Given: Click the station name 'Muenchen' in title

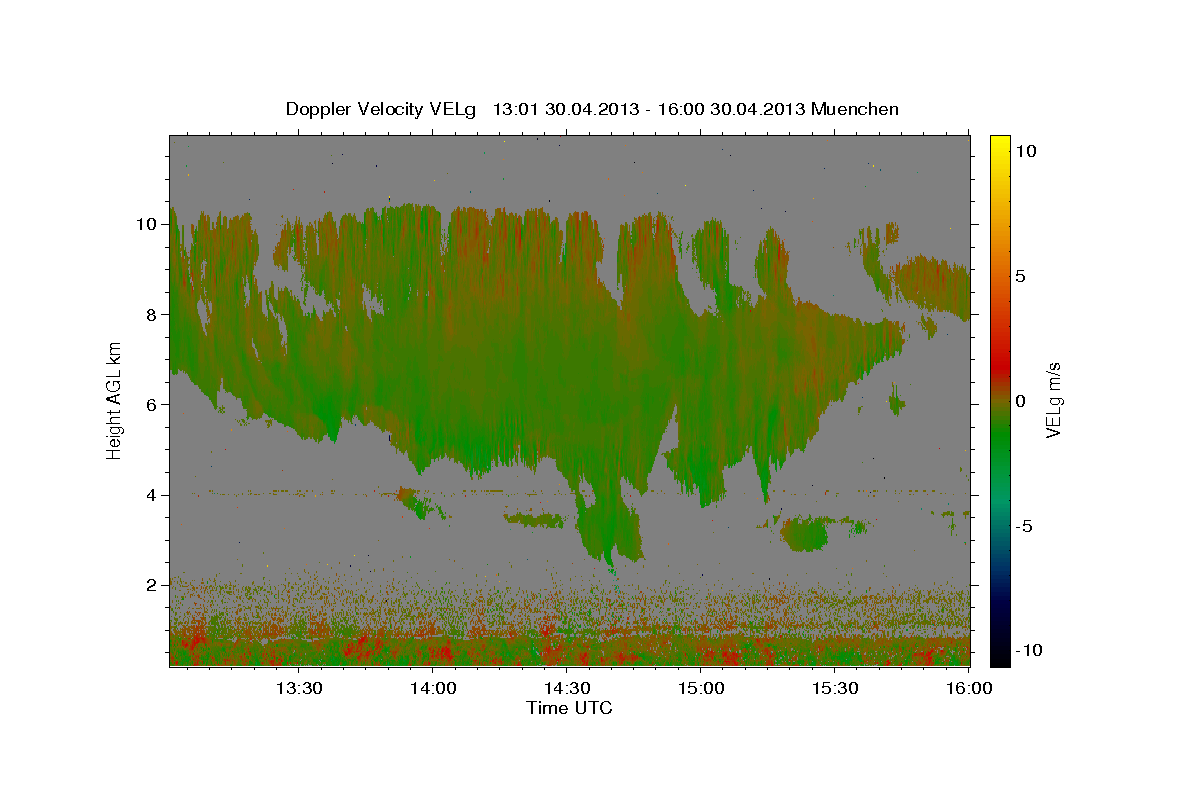Looking at the screenshot, I should pos(855,109).
